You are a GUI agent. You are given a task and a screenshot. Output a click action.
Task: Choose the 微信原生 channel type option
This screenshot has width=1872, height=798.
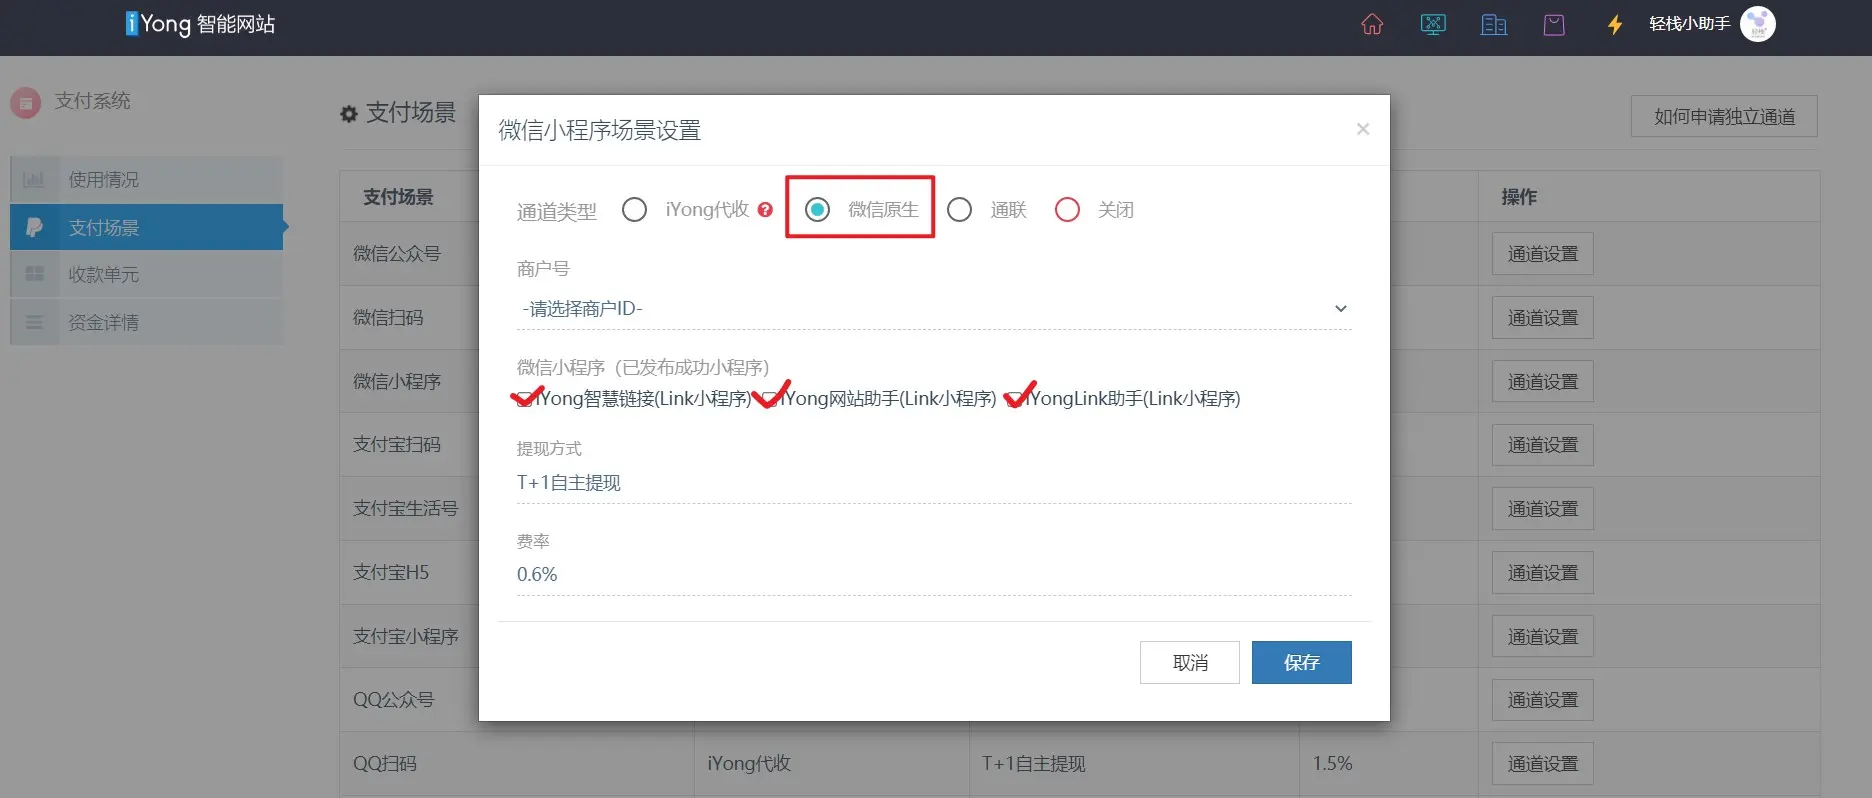tap(818, 210)
